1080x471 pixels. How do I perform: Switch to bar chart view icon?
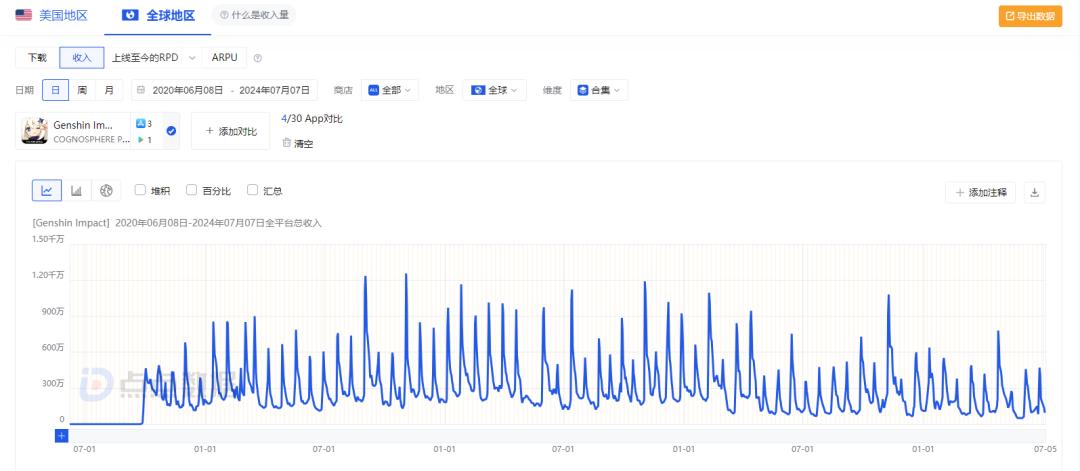coord(76,191)
